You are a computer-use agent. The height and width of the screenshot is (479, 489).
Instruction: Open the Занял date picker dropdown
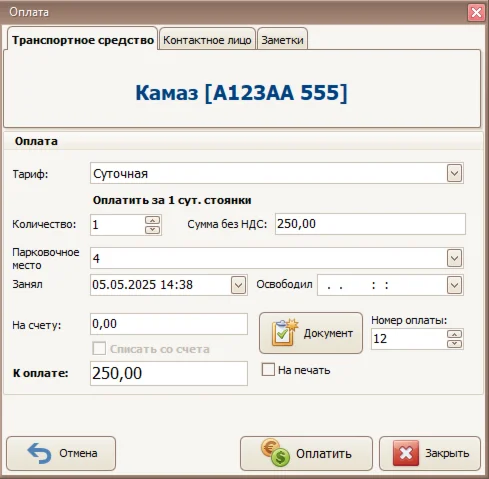click(x=238, y=285)
